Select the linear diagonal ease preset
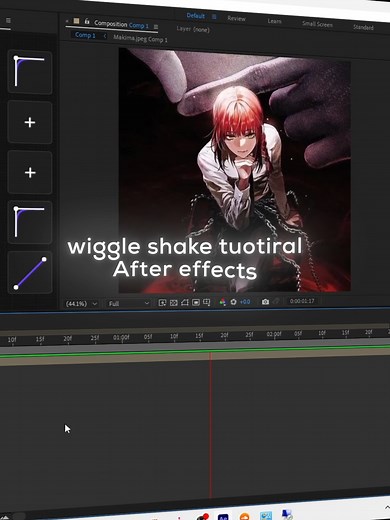This screenshot has width=390, height=520. click(30, 273)
